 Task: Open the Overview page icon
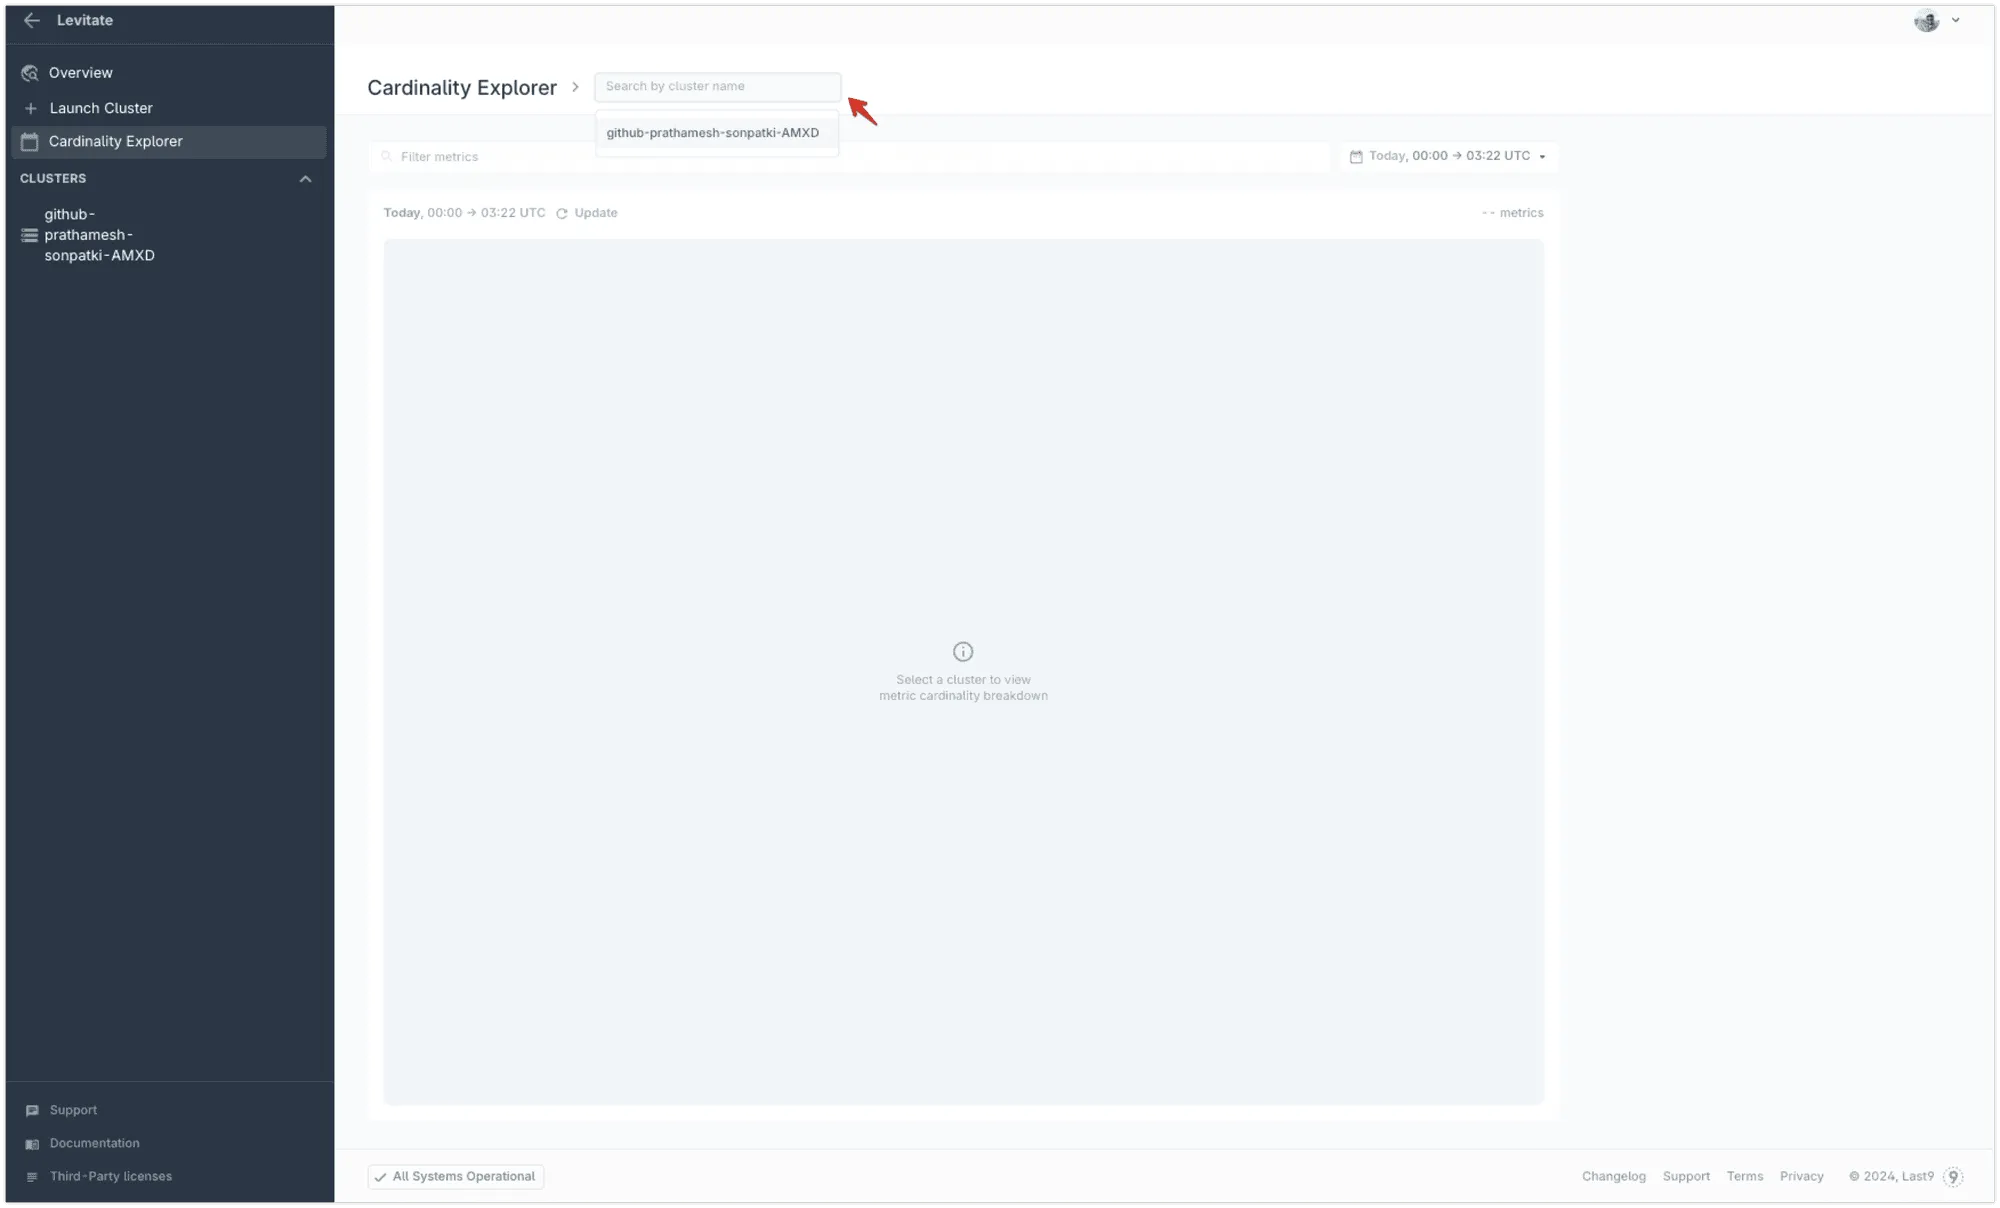[30, 73]
